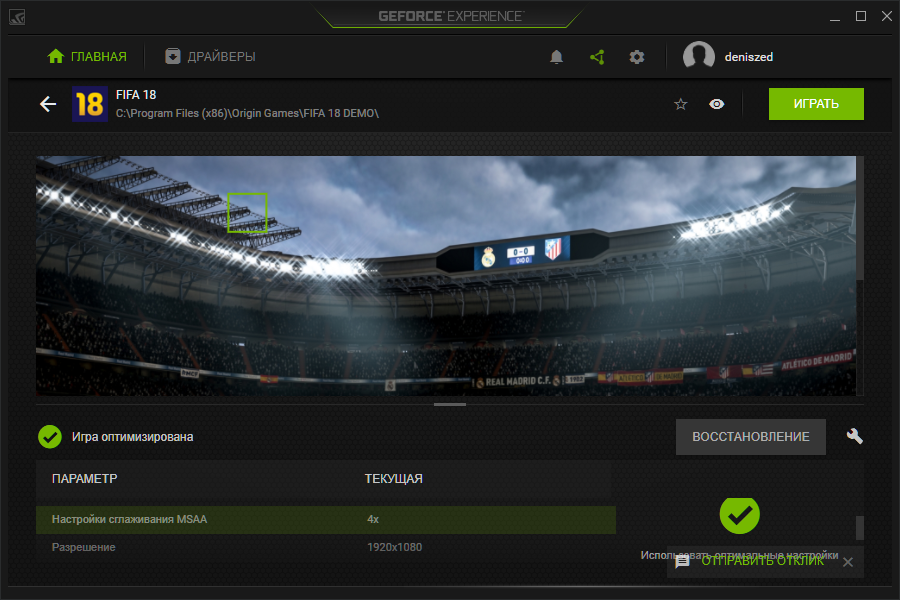This screenshot has width=900, height=600.
Task: Click the FIFA 18 game title
Action: 136,95
